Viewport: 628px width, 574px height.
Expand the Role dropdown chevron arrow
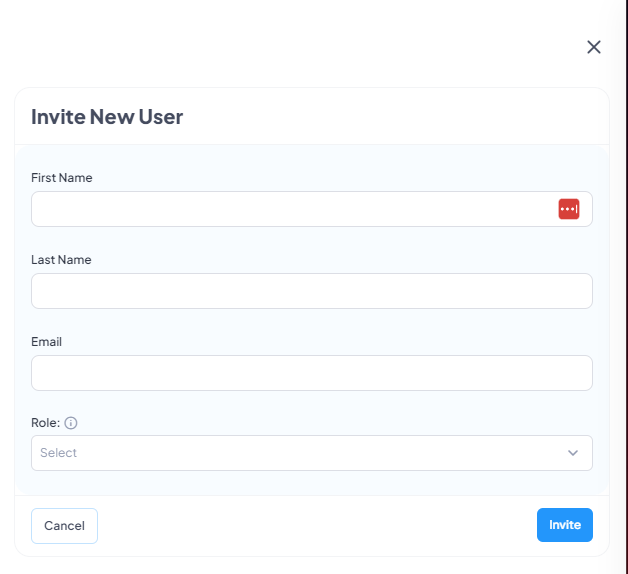[x=573, y=453]
